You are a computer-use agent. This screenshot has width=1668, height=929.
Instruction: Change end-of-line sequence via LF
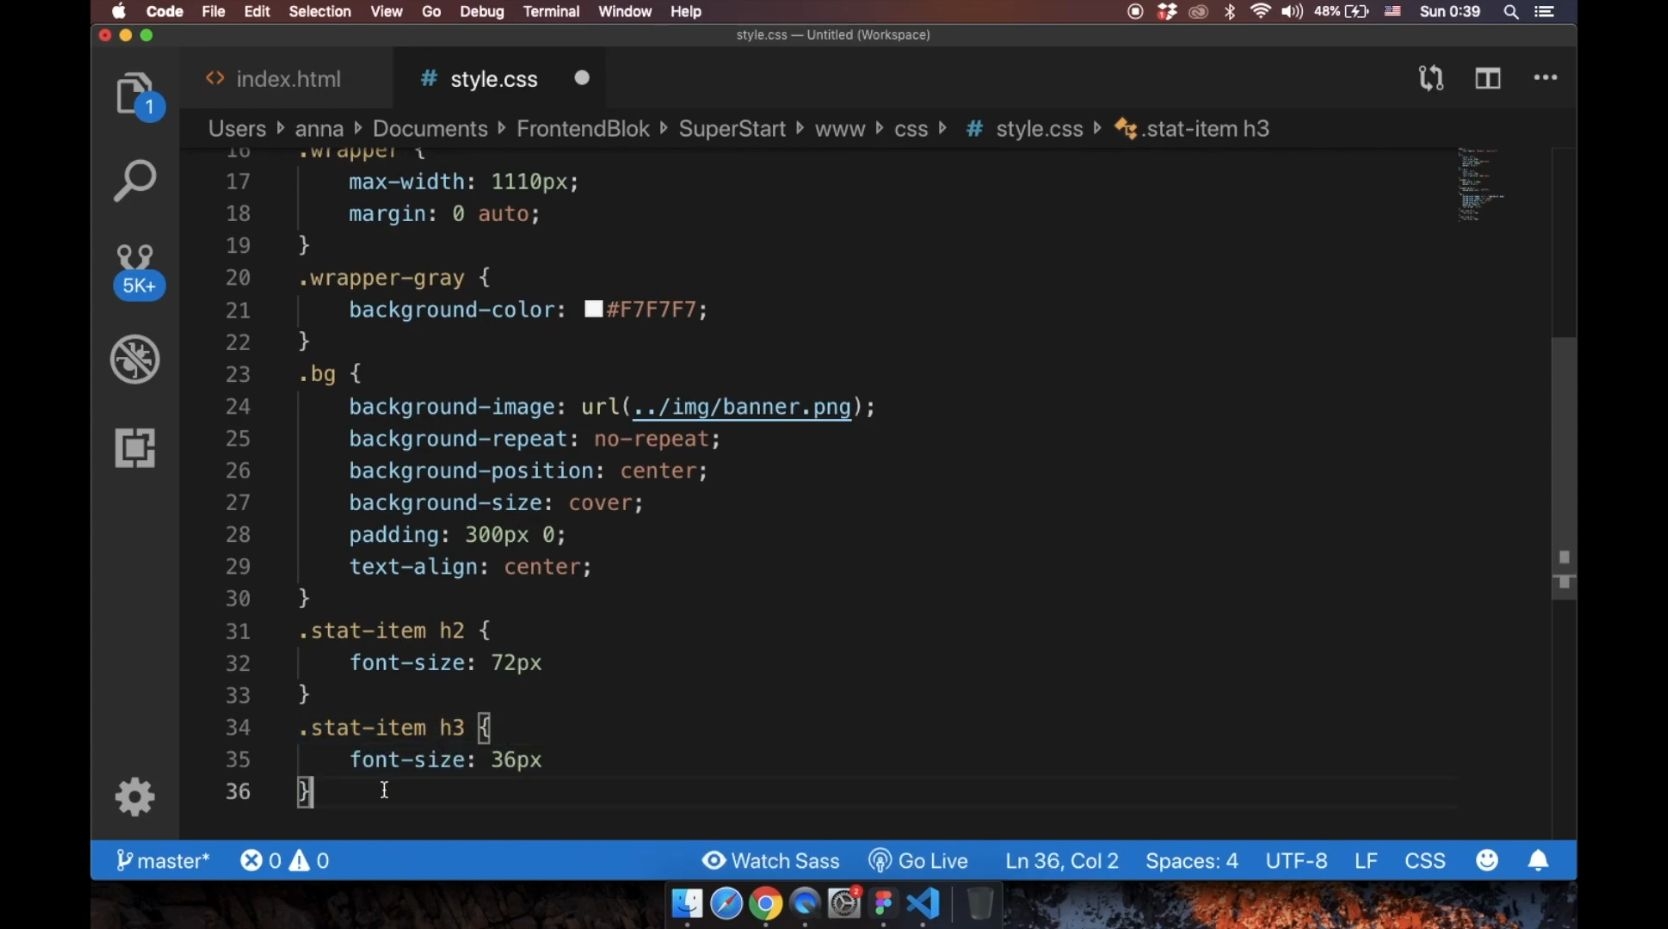(x=1366, y=861)
